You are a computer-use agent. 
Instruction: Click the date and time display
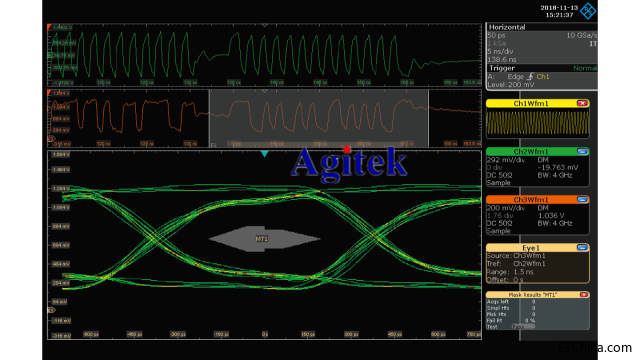point(559,11)
